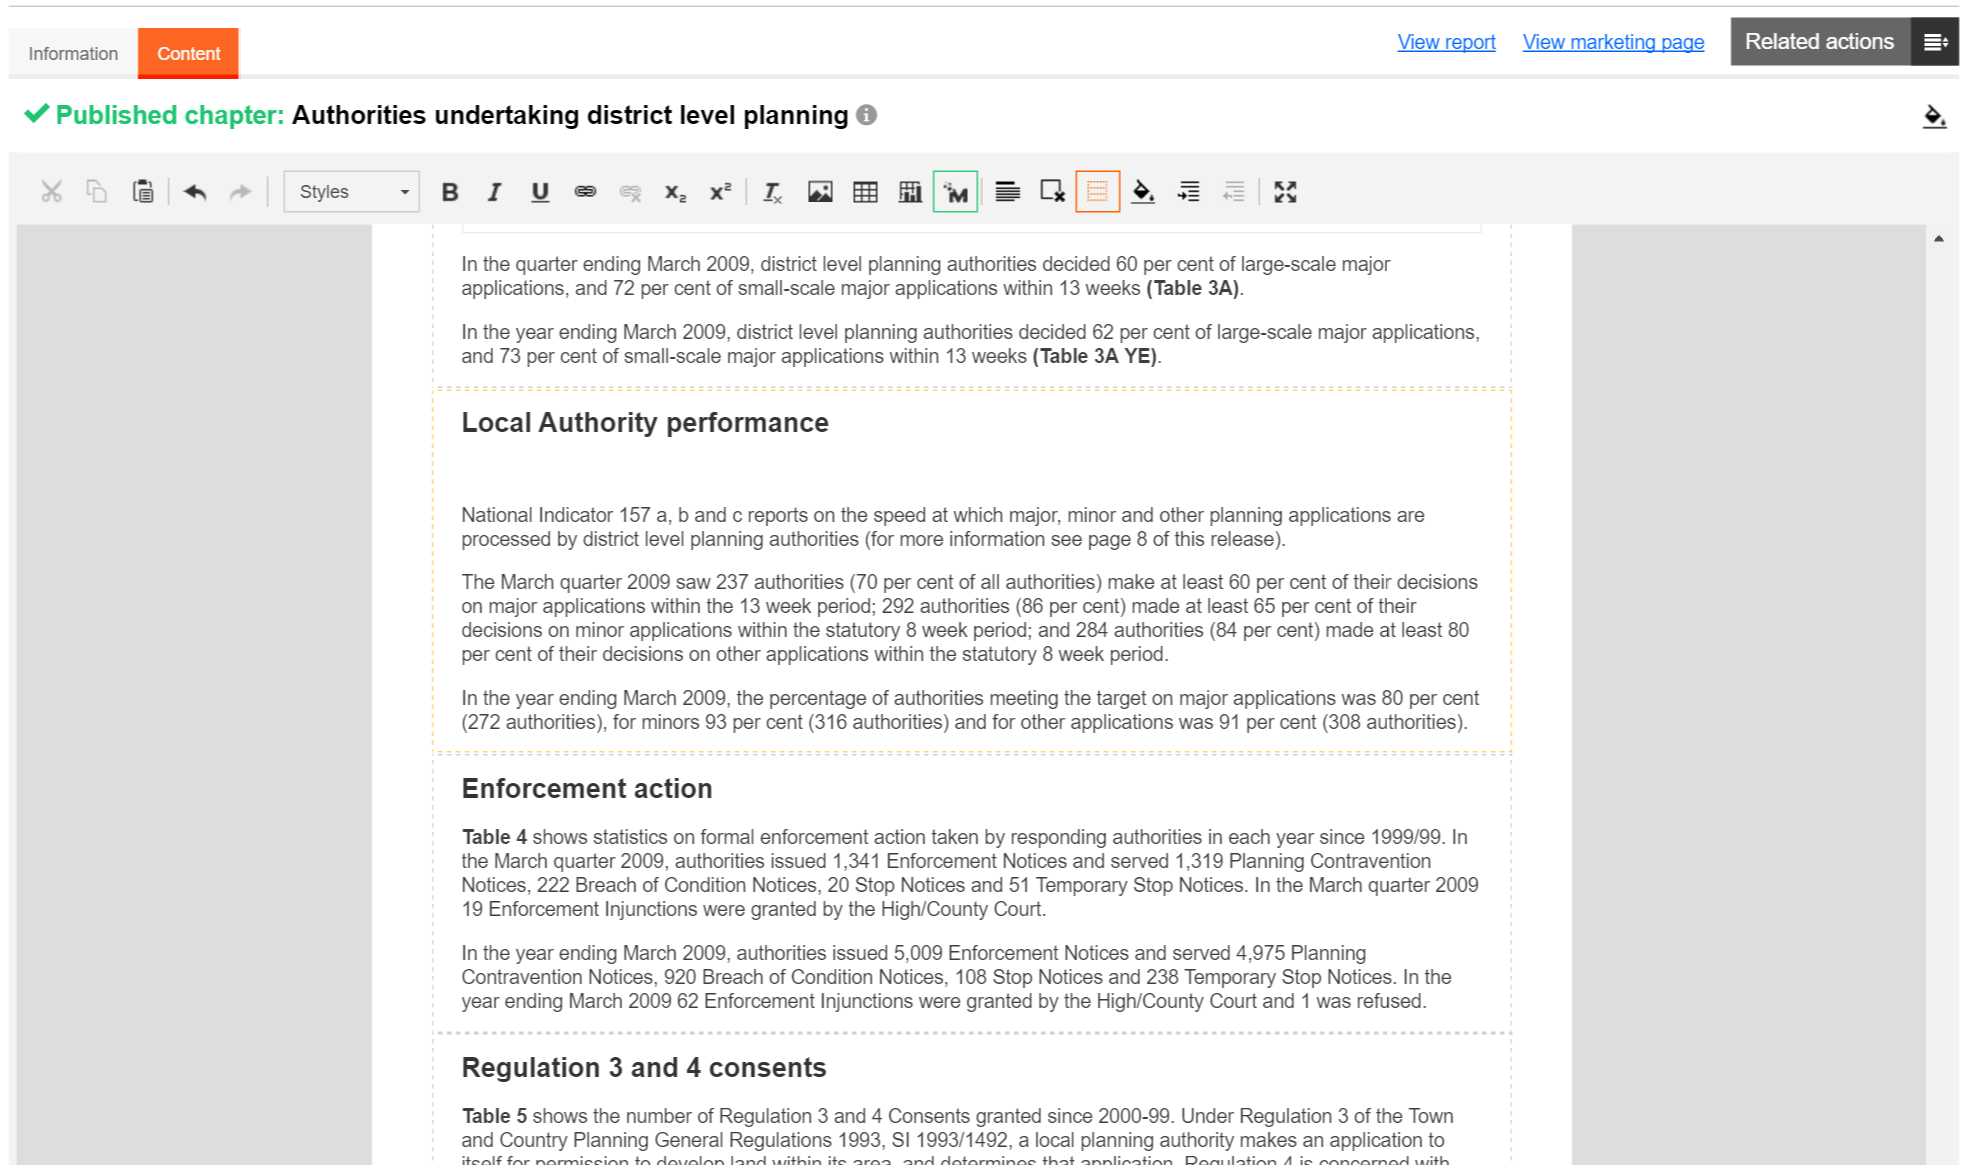Insert a hyperlink
Screen dimensions: 1972x1165
586,191
